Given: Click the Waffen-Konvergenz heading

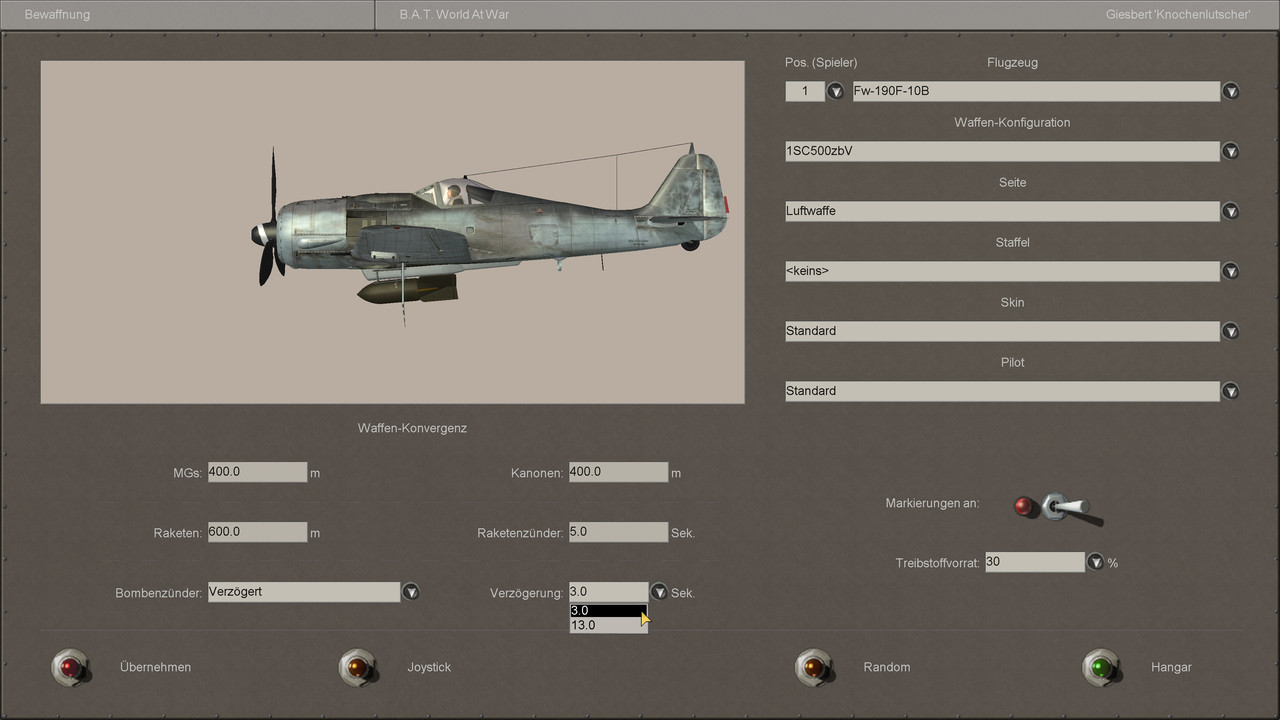Looking at the screenshot, I should click(x=412, y=428).
